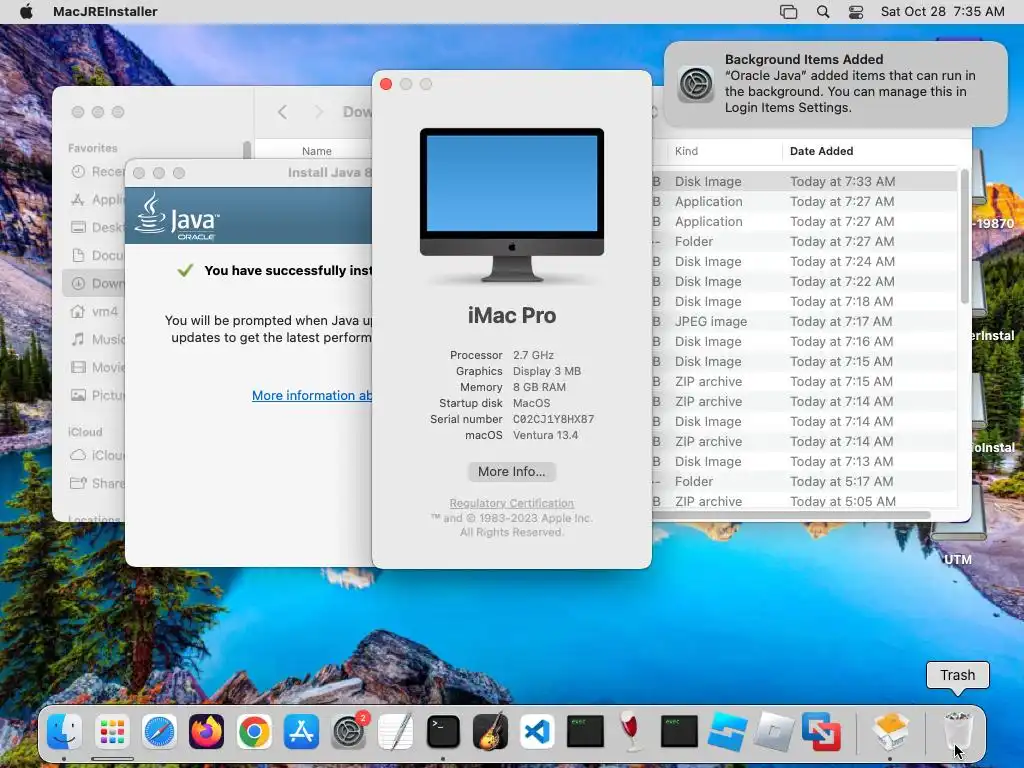Click the Stage Manager windows icon in menu bar
This screenshot has width=1024, height=768.
click(788, 12)
